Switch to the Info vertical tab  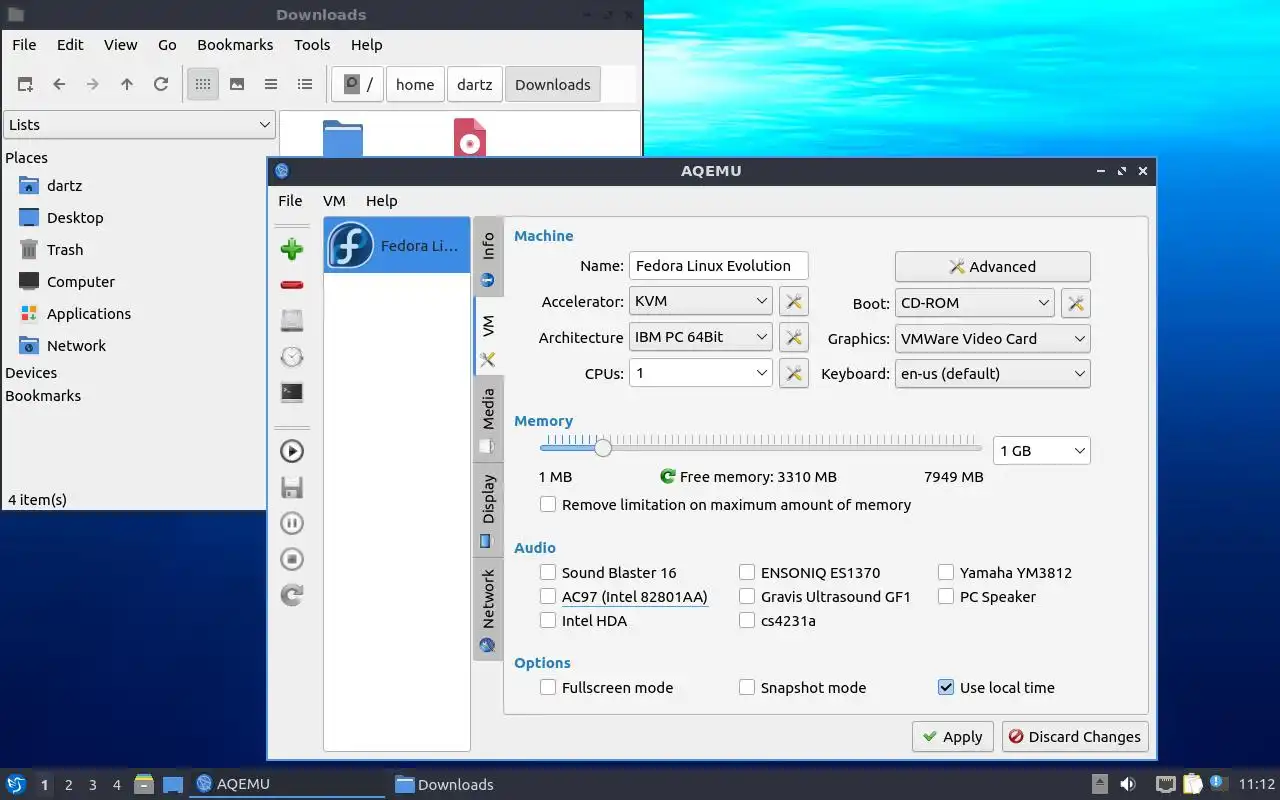(x=488, y=256)
